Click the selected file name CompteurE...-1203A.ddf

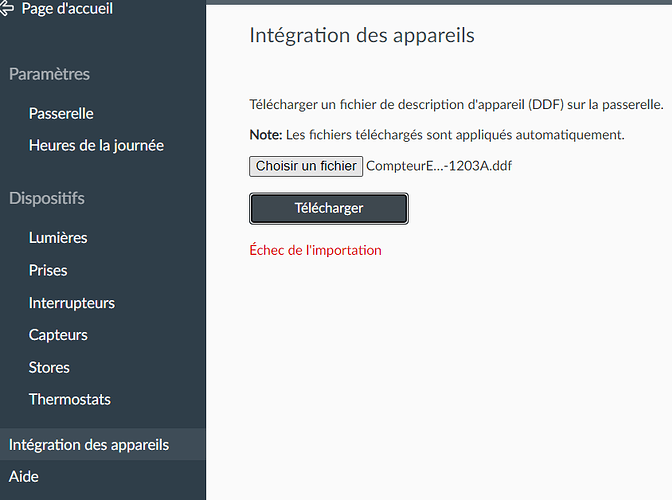point(439,166)
